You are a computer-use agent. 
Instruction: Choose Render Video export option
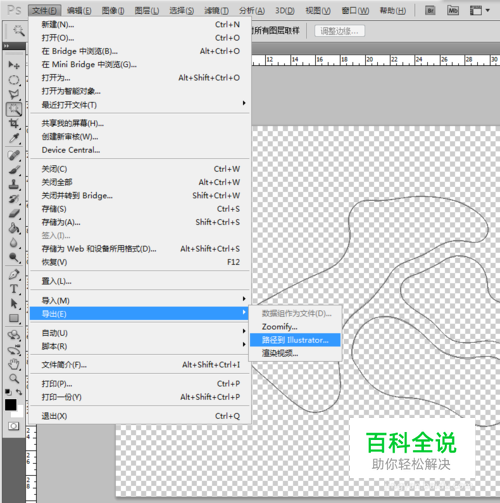coord(295,353)
